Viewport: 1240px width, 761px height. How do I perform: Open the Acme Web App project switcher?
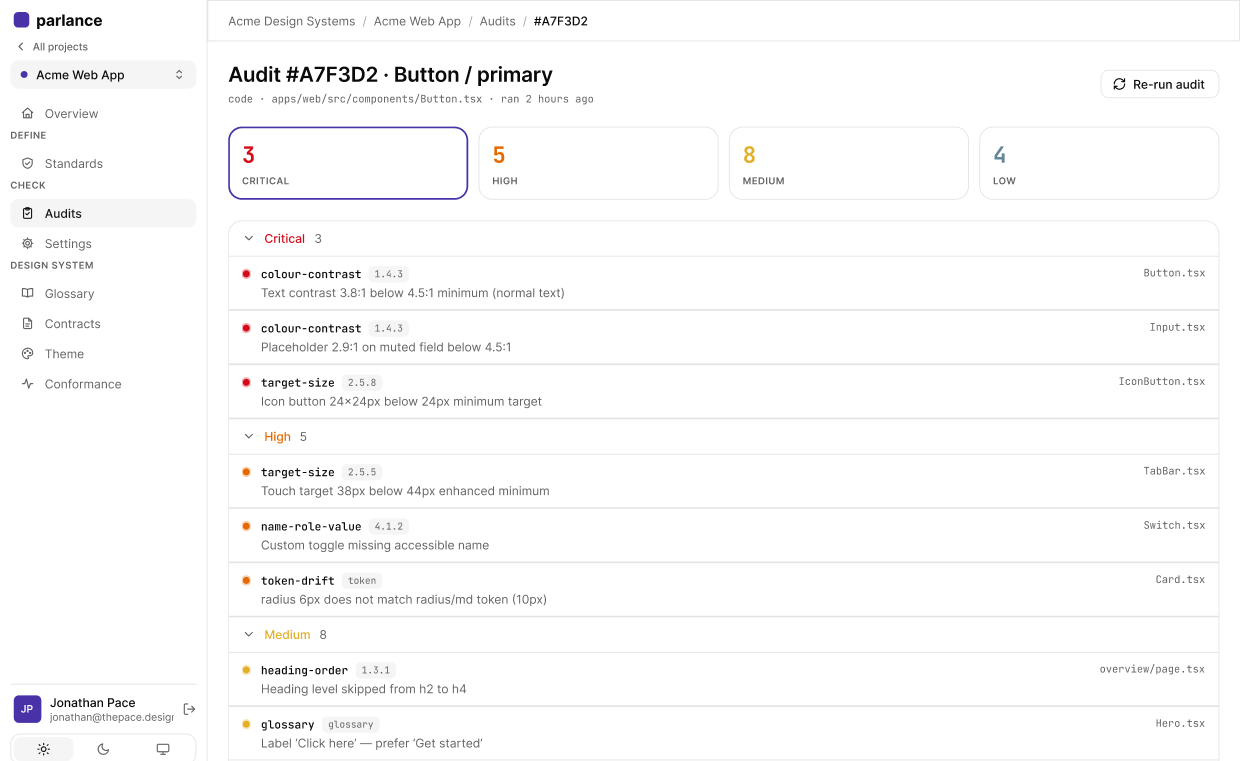[x=103, y=75]
